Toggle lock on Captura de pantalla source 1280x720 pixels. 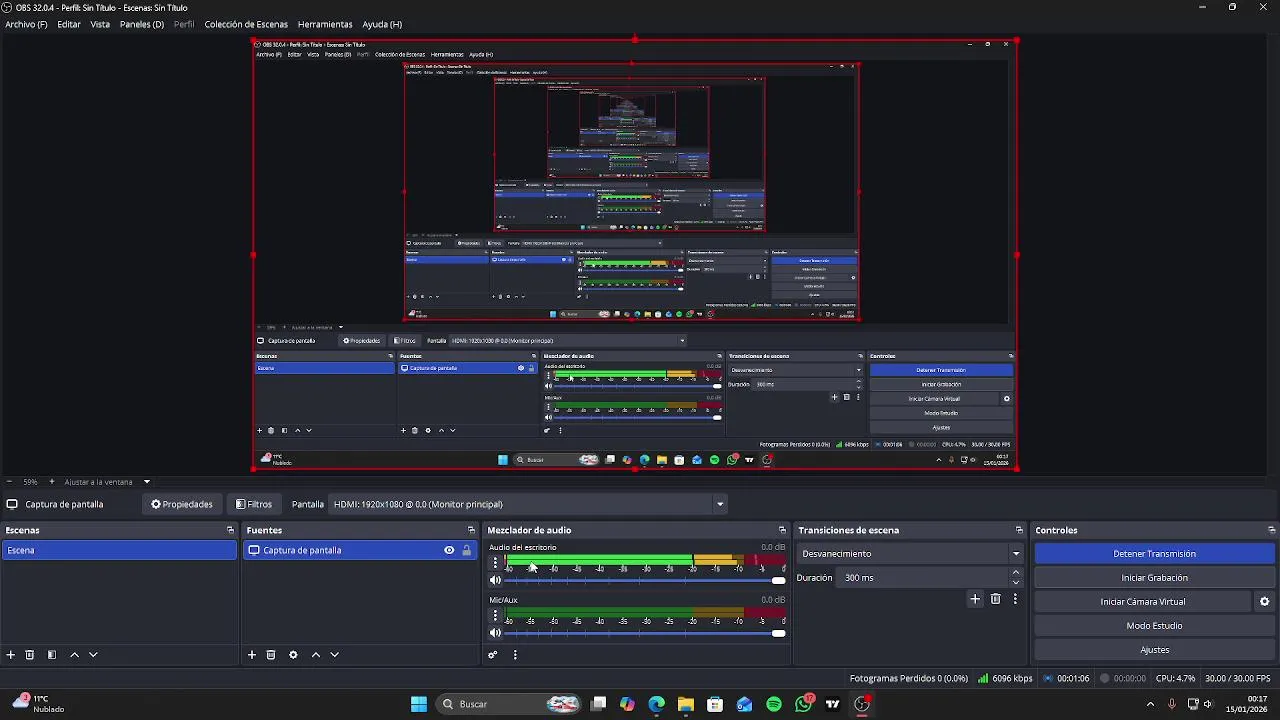pyautogui.click(x=466, y=550)
